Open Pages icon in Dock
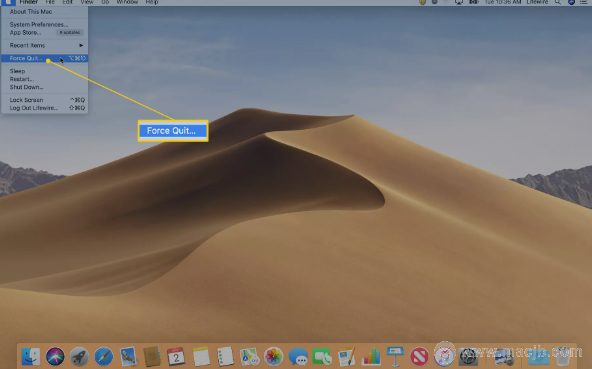 tap(347, 357)
